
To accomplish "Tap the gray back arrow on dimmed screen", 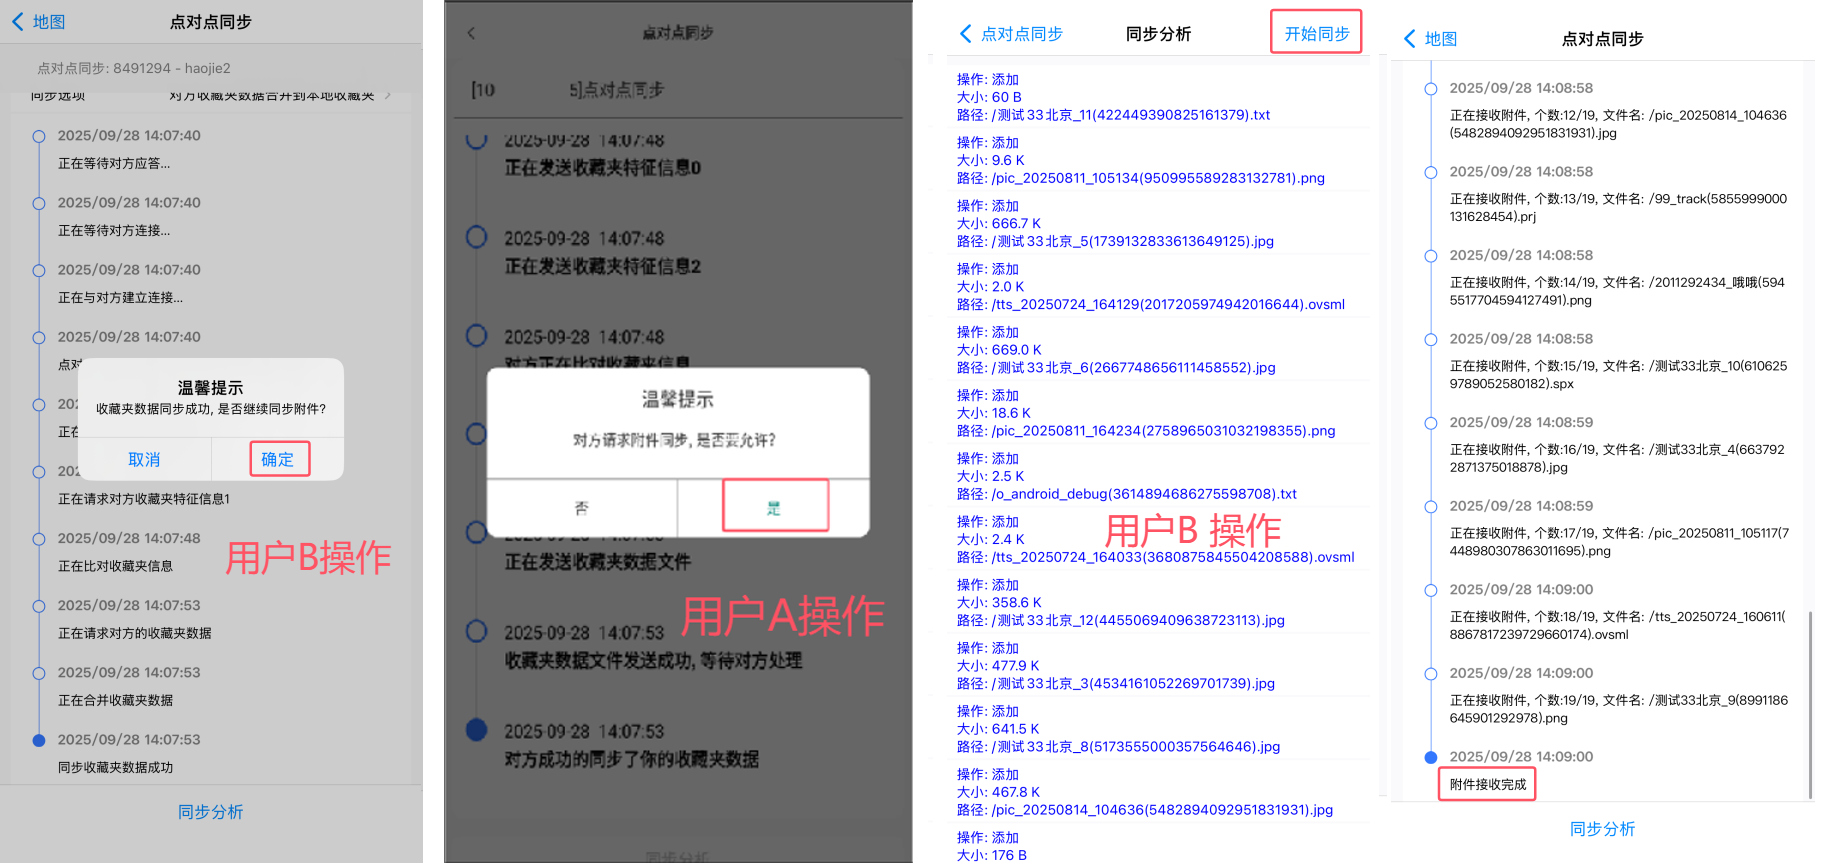I will click(x=471, y=33).
